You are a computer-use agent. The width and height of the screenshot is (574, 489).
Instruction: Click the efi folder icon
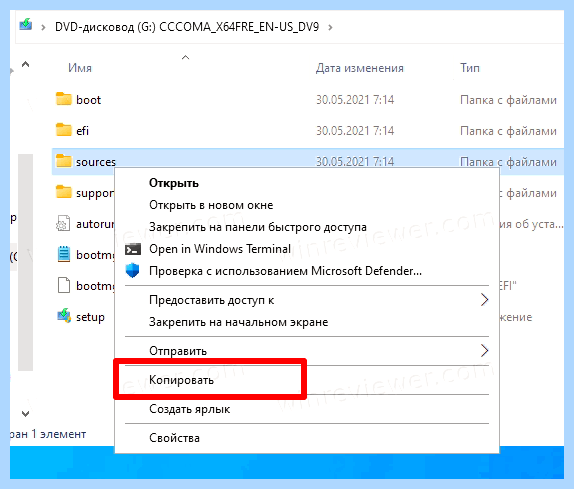tap(64, 130)
